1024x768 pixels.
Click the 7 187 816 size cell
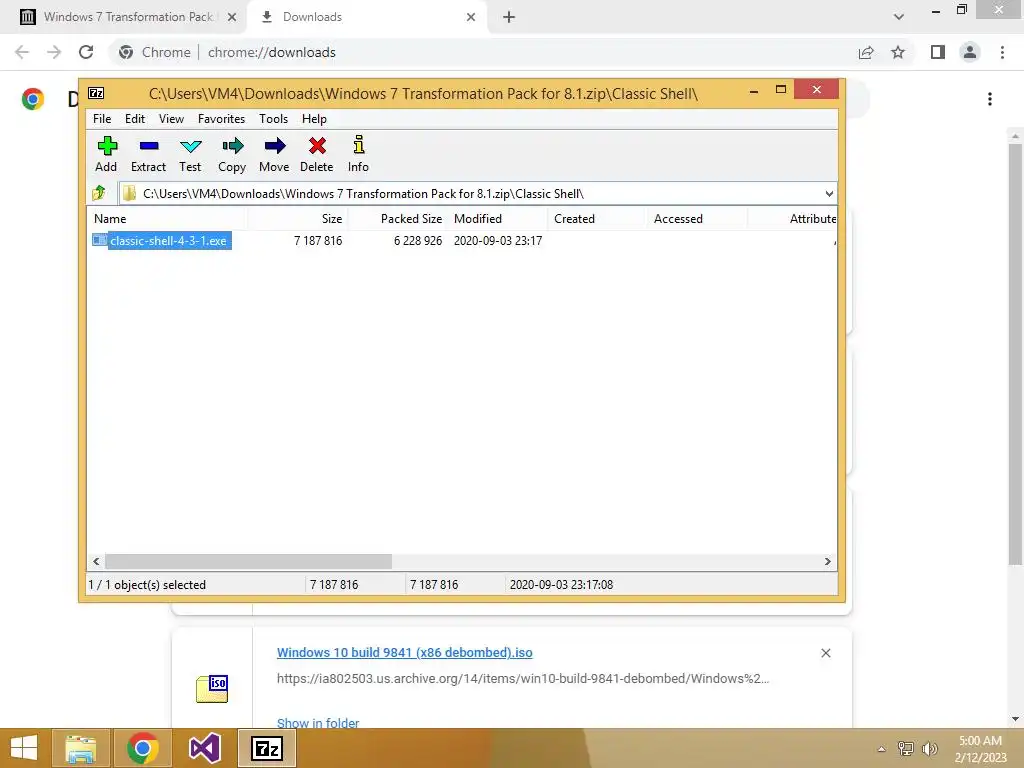(318, 240)
